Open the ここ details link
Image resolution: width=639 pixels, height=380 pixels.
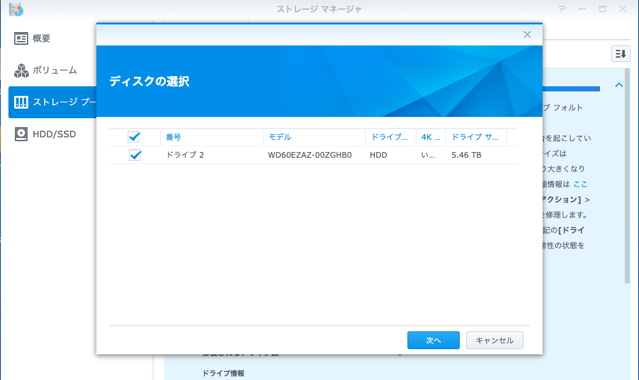(580, 184)
